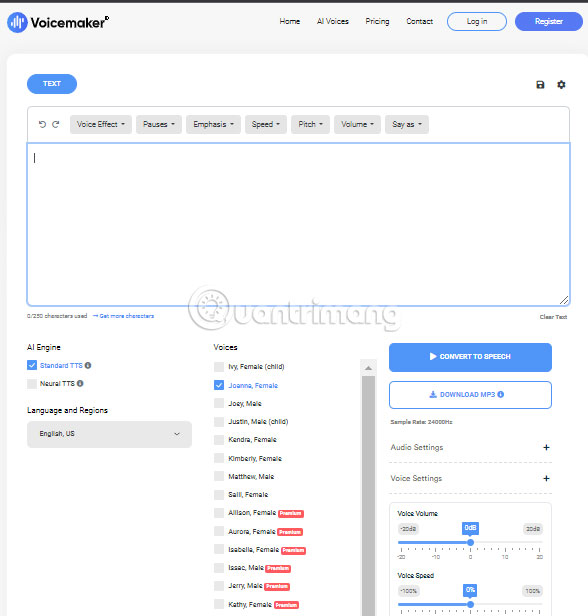
Task: Click Premium badge next to Jerry
Action: [x=277, y=587]
